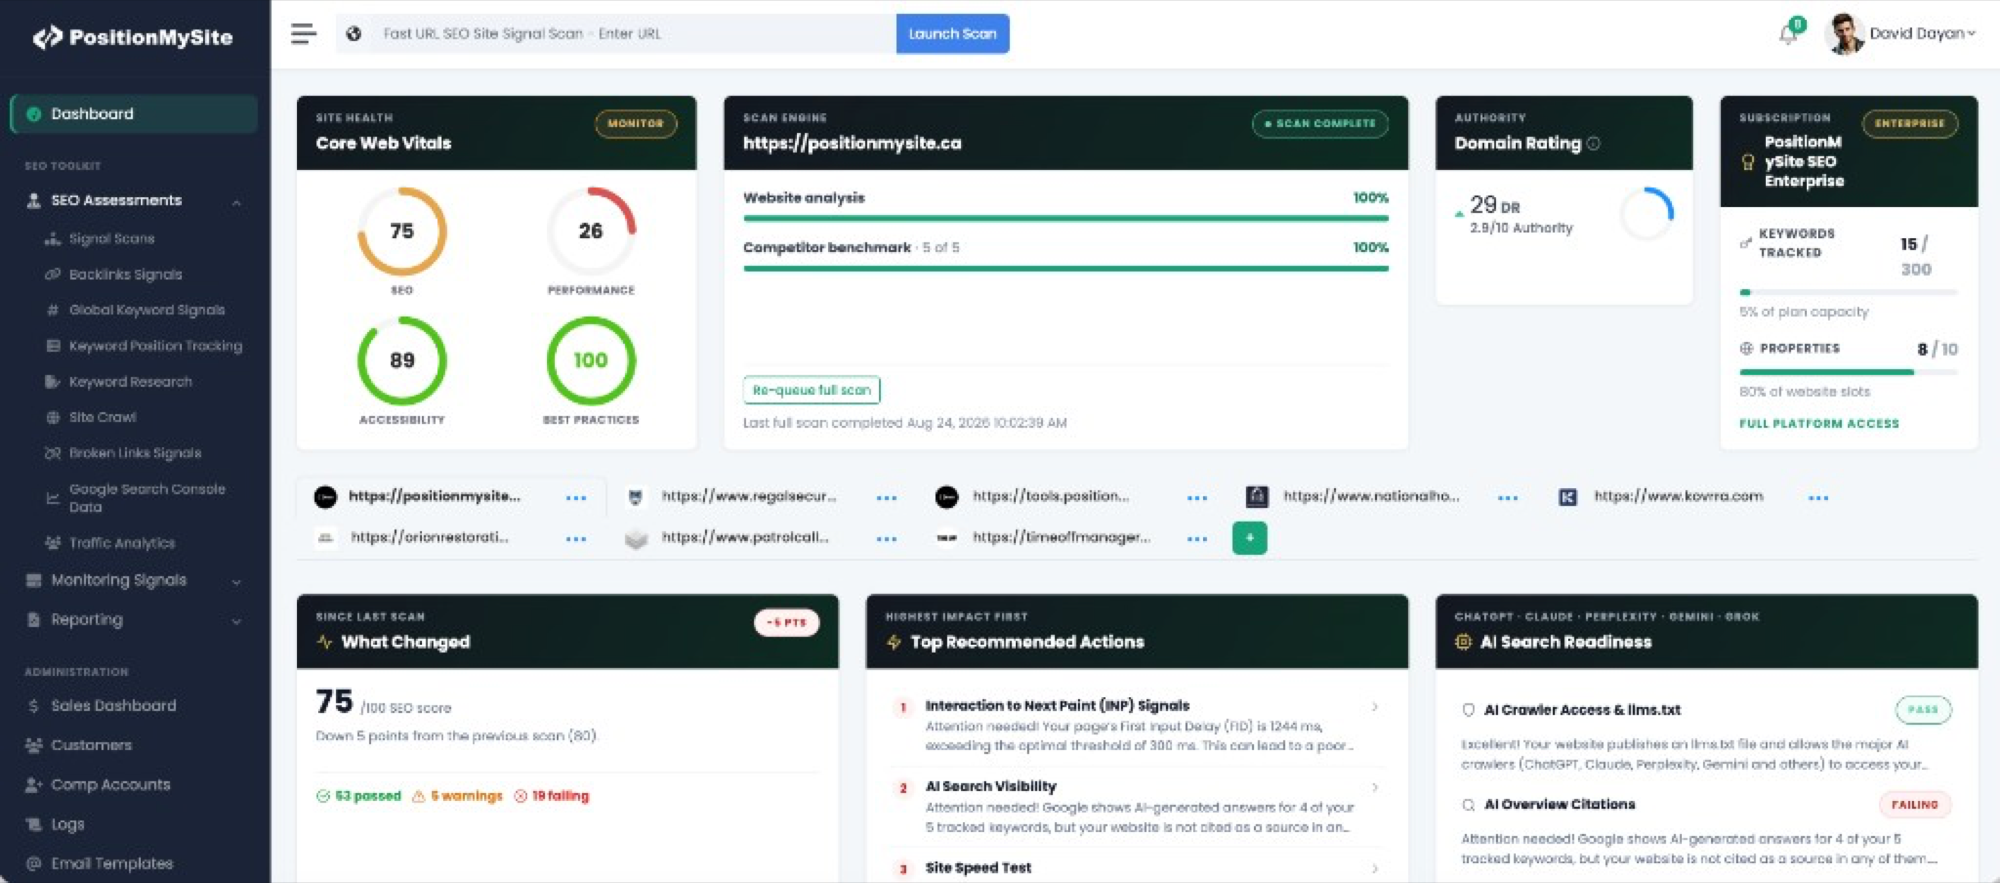Open options for www.regalsecur property

click(x=887, y=497)
